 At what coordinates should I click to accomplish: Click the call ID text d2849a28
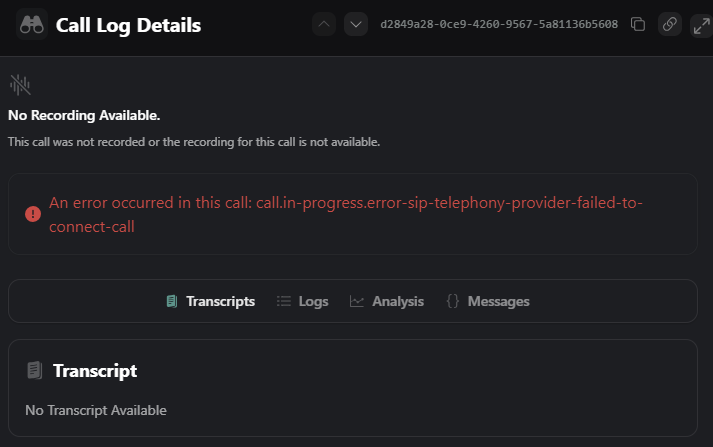point(499,24)
